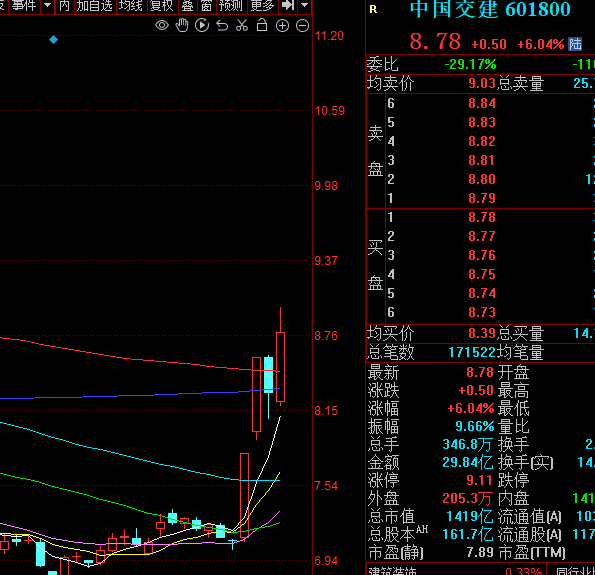Click the 中国交建 601800 stock title
The image size is (595, 575).
click(x=490, y=9)
